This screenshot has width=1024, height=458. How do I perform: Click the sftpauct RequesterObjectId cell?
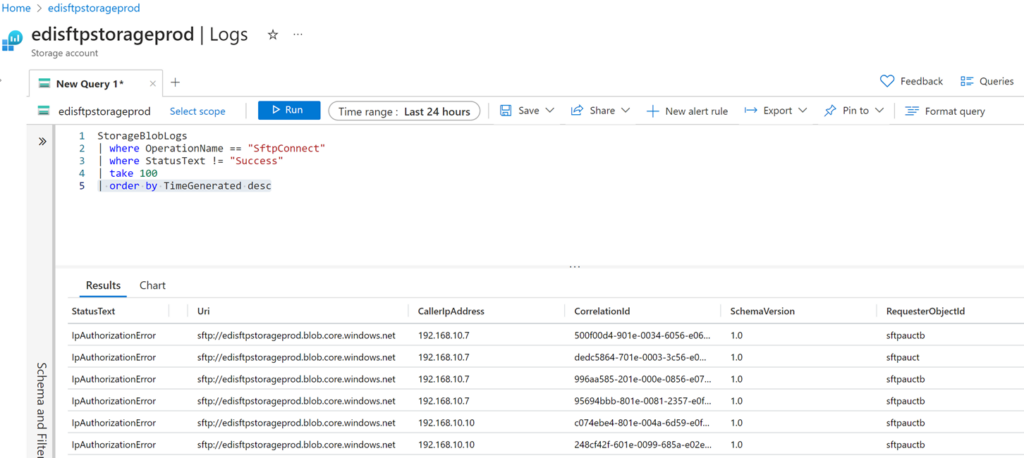pyautogui.click(x=903, y=357)
